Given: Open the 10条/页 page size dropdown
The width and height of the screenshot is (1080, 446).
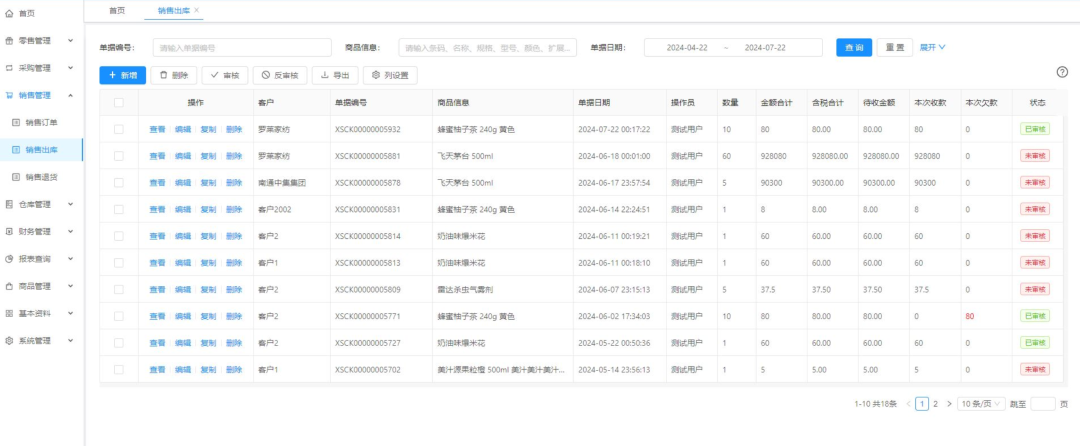Looking at the screenshot, I should pyautogui.click(x=979, y=404).
